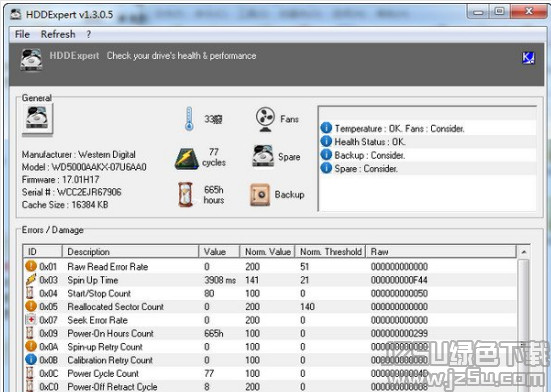Click the Fans icon
The width and height of the screenshot is (551, 392).
coord(265,119)
